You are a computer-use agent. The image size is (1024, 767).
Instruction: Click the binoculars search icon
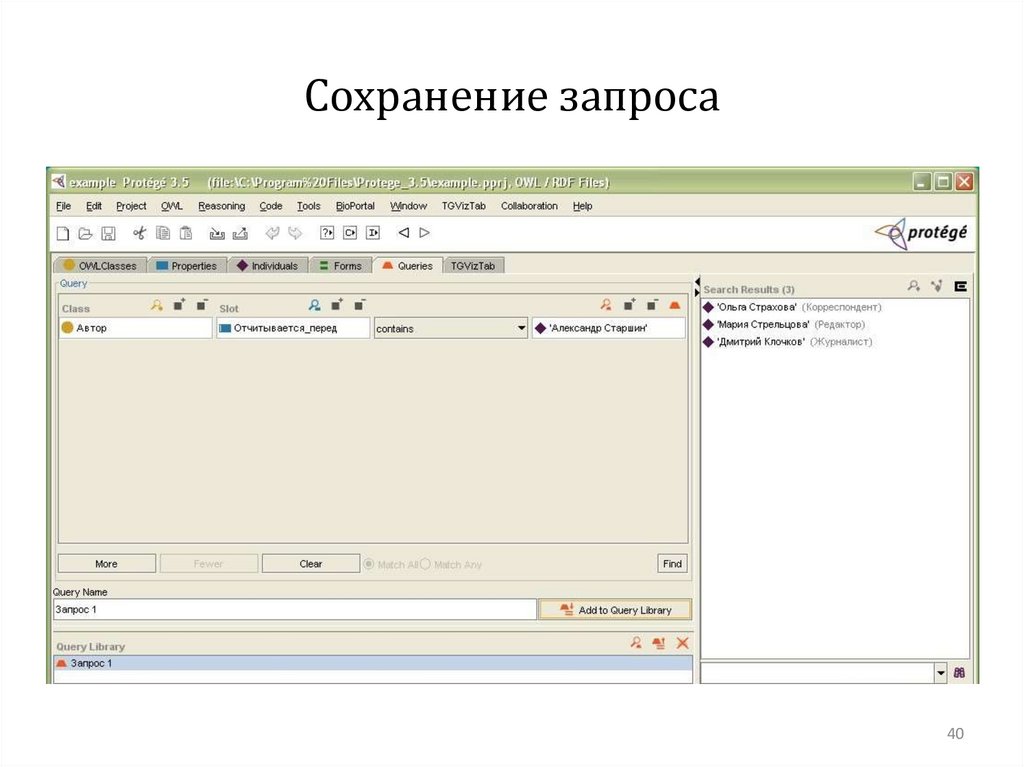coord(959,673)
